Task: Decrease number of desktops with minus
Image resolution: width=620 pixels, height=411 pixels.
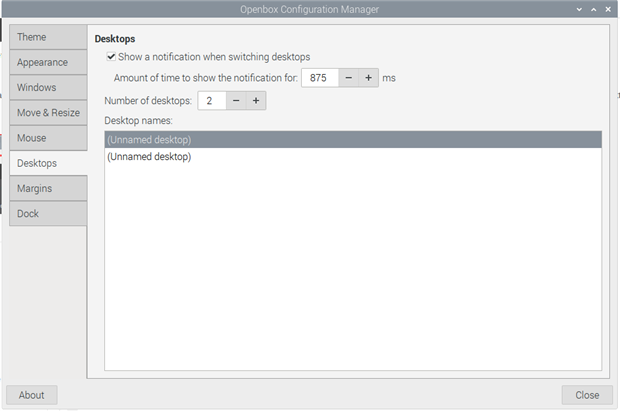Action: [236, 101]
